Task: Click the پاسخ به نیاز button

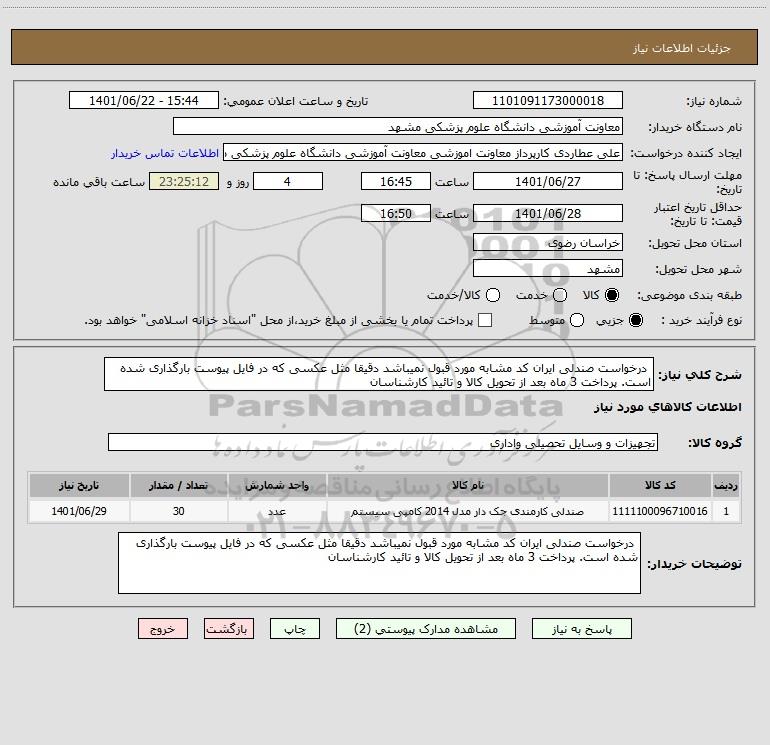Action: pyautogui.click(x=581, y=629)
